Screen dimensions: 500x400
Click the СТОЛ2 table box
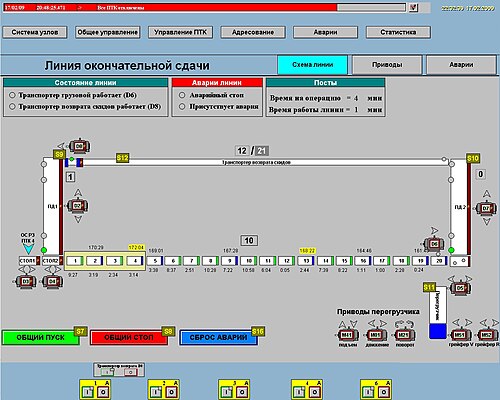point(53,261)
